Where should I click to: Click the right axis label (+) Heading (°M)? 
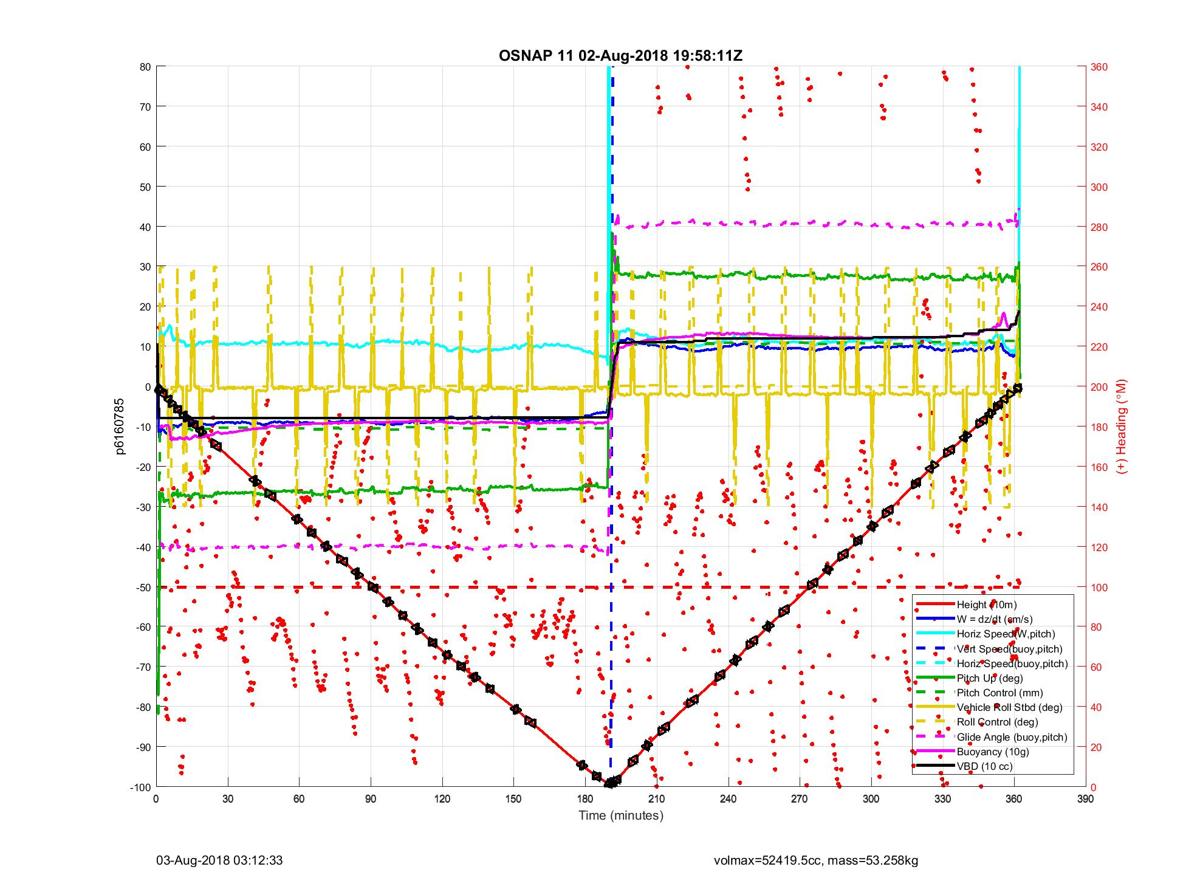pos(1121,427)
